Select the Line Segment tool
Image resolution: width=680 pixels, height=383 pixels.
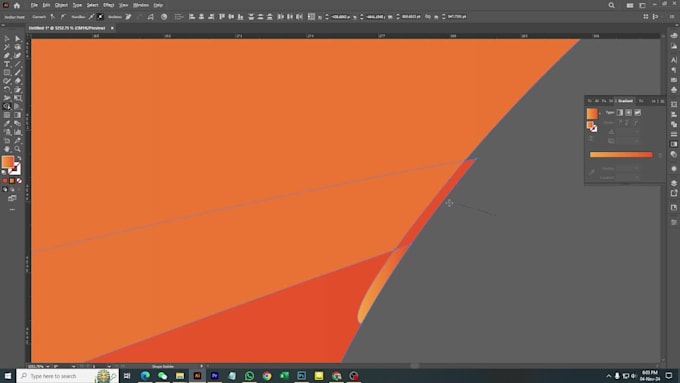pos(17,64)
